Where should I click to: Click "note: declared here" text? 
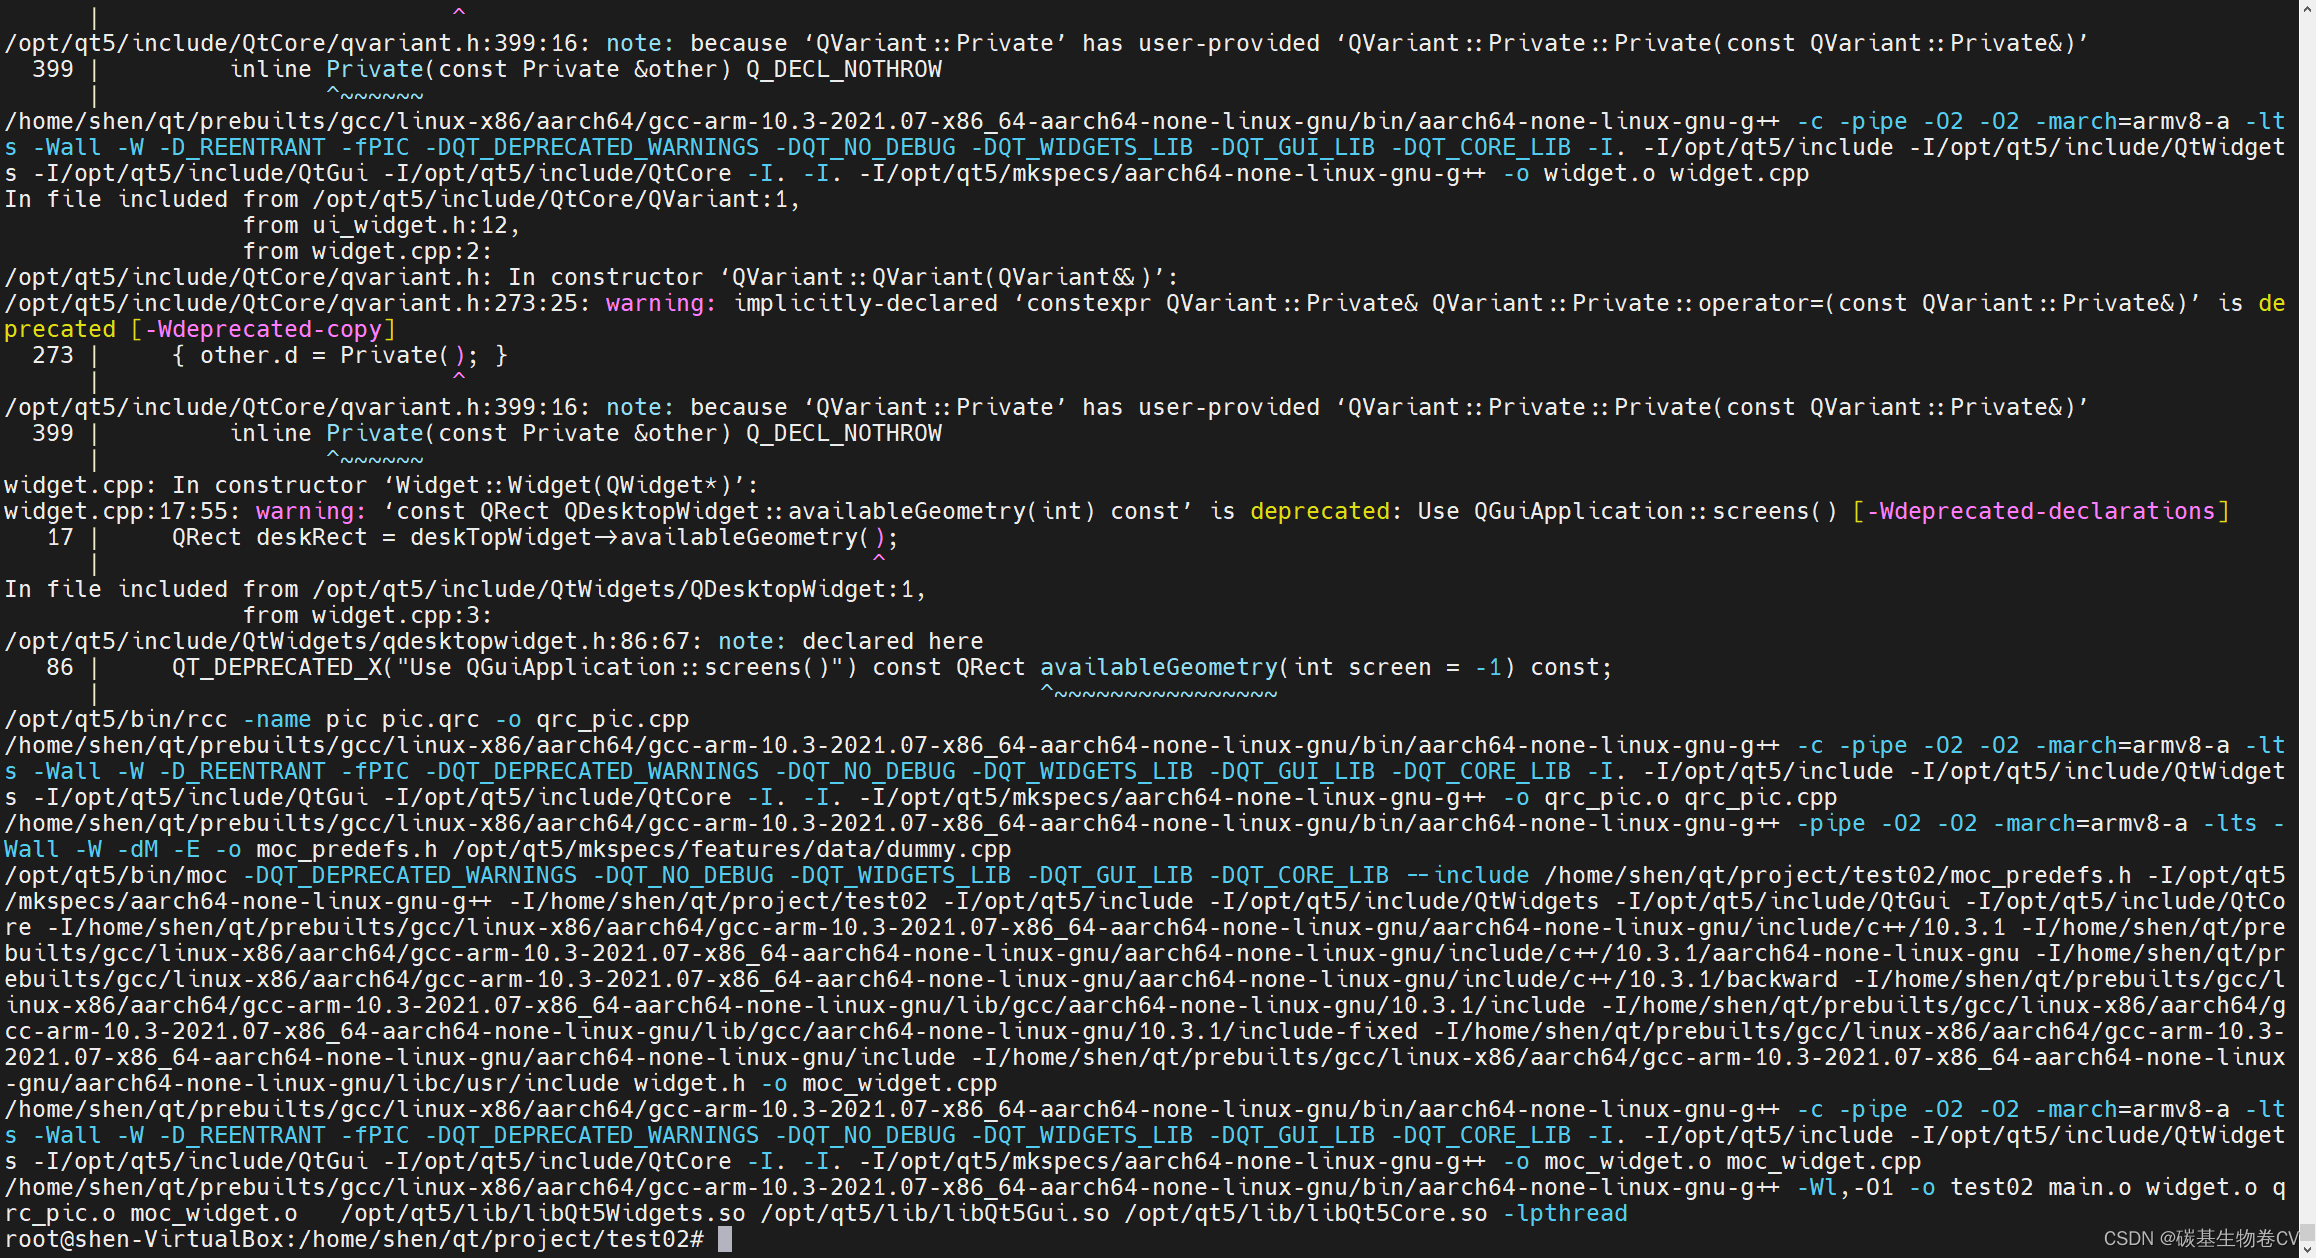pos(851,641)
